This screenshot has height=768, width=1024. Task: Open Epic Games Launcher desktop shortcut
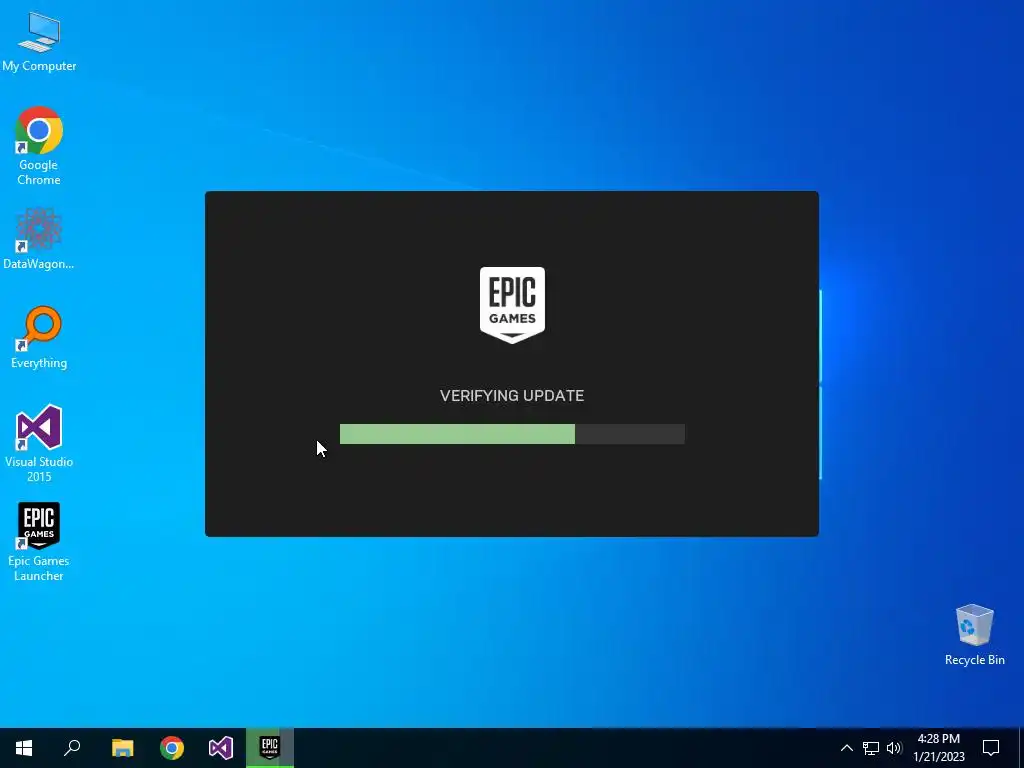[x=39, y=541]
